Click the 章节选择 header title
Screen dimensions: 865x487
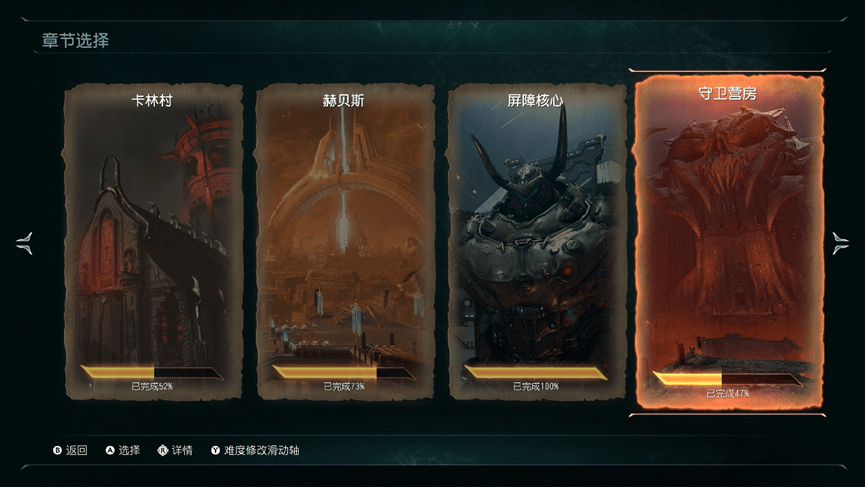point(76,40)
